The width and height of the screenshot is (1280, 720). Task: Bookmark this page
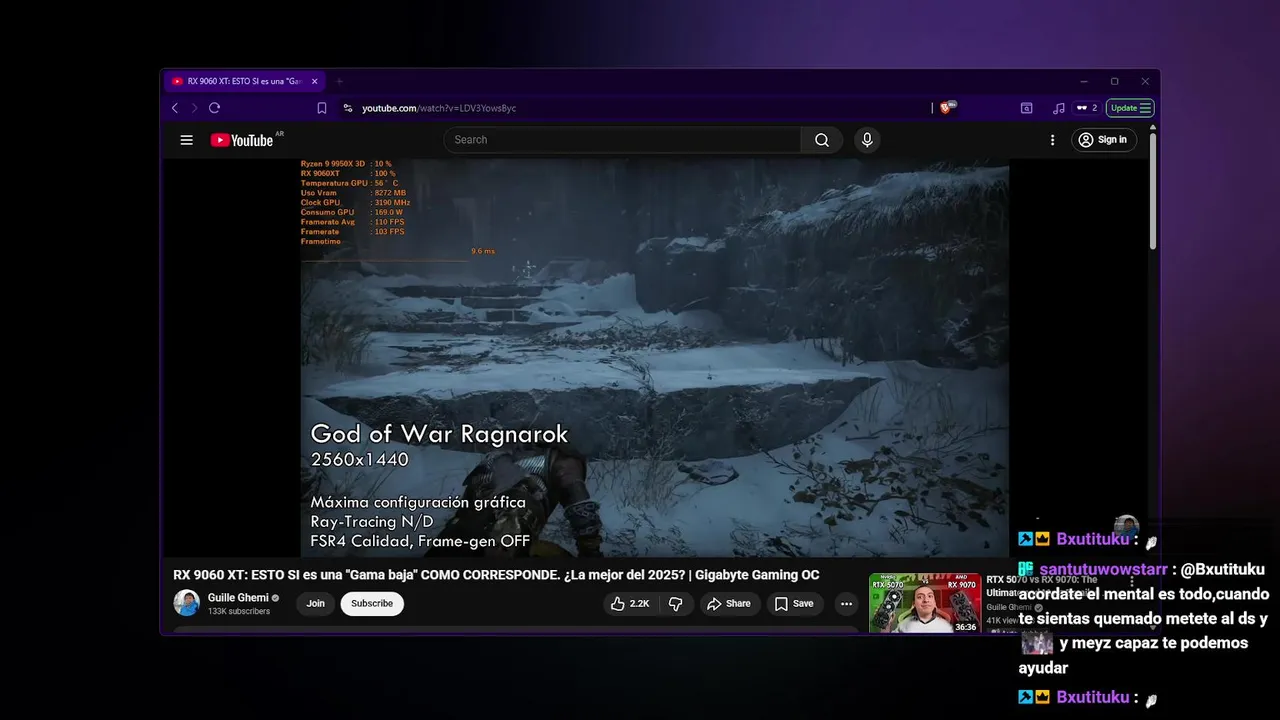[x=322, y=108]
